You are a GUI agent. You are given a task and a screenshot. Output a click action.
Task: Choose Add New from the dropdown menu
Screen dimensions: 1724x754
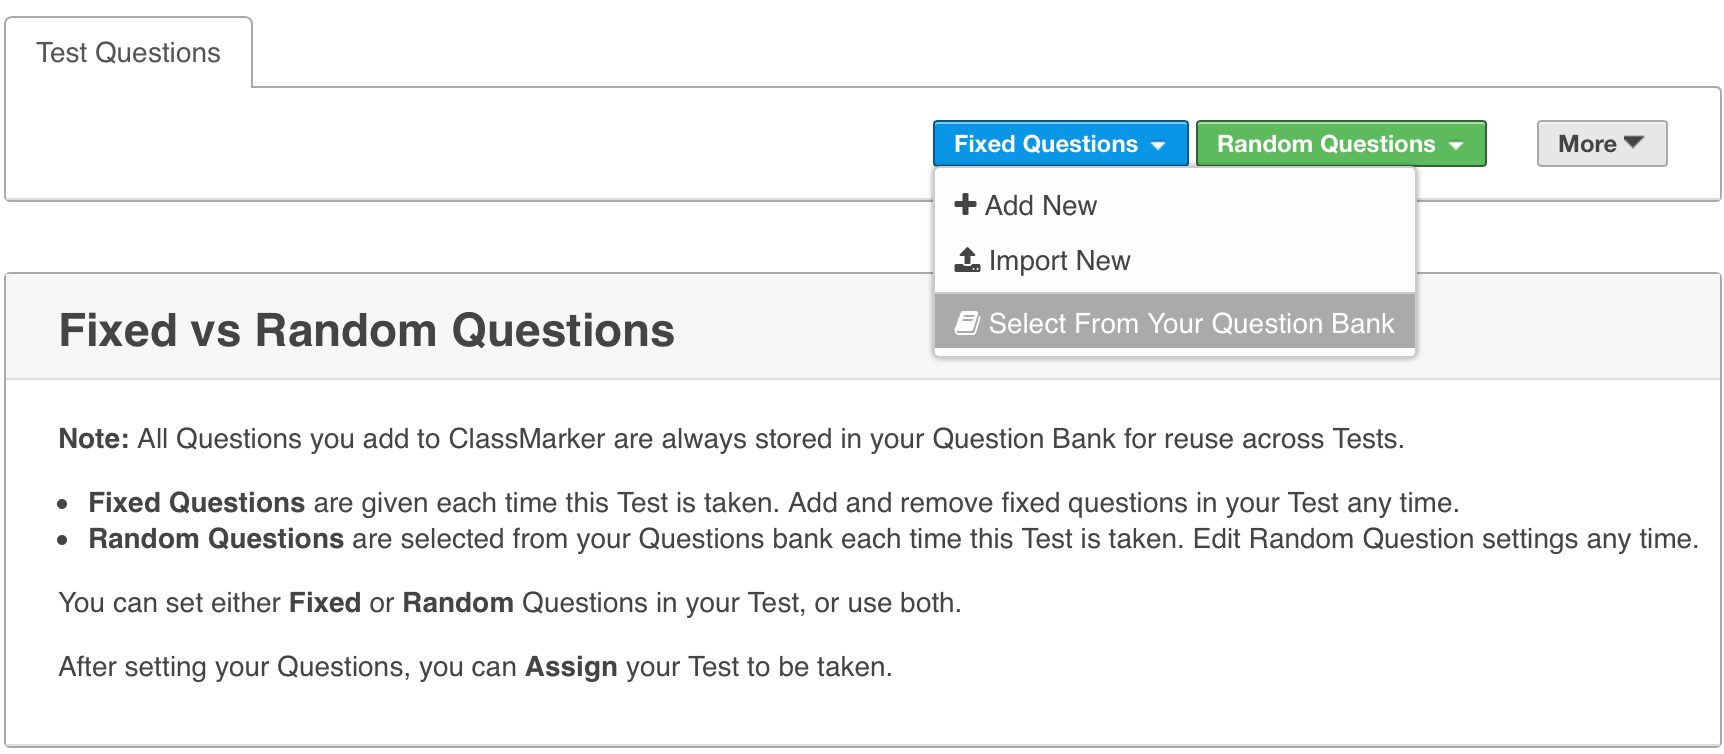tap(1041, 206)
